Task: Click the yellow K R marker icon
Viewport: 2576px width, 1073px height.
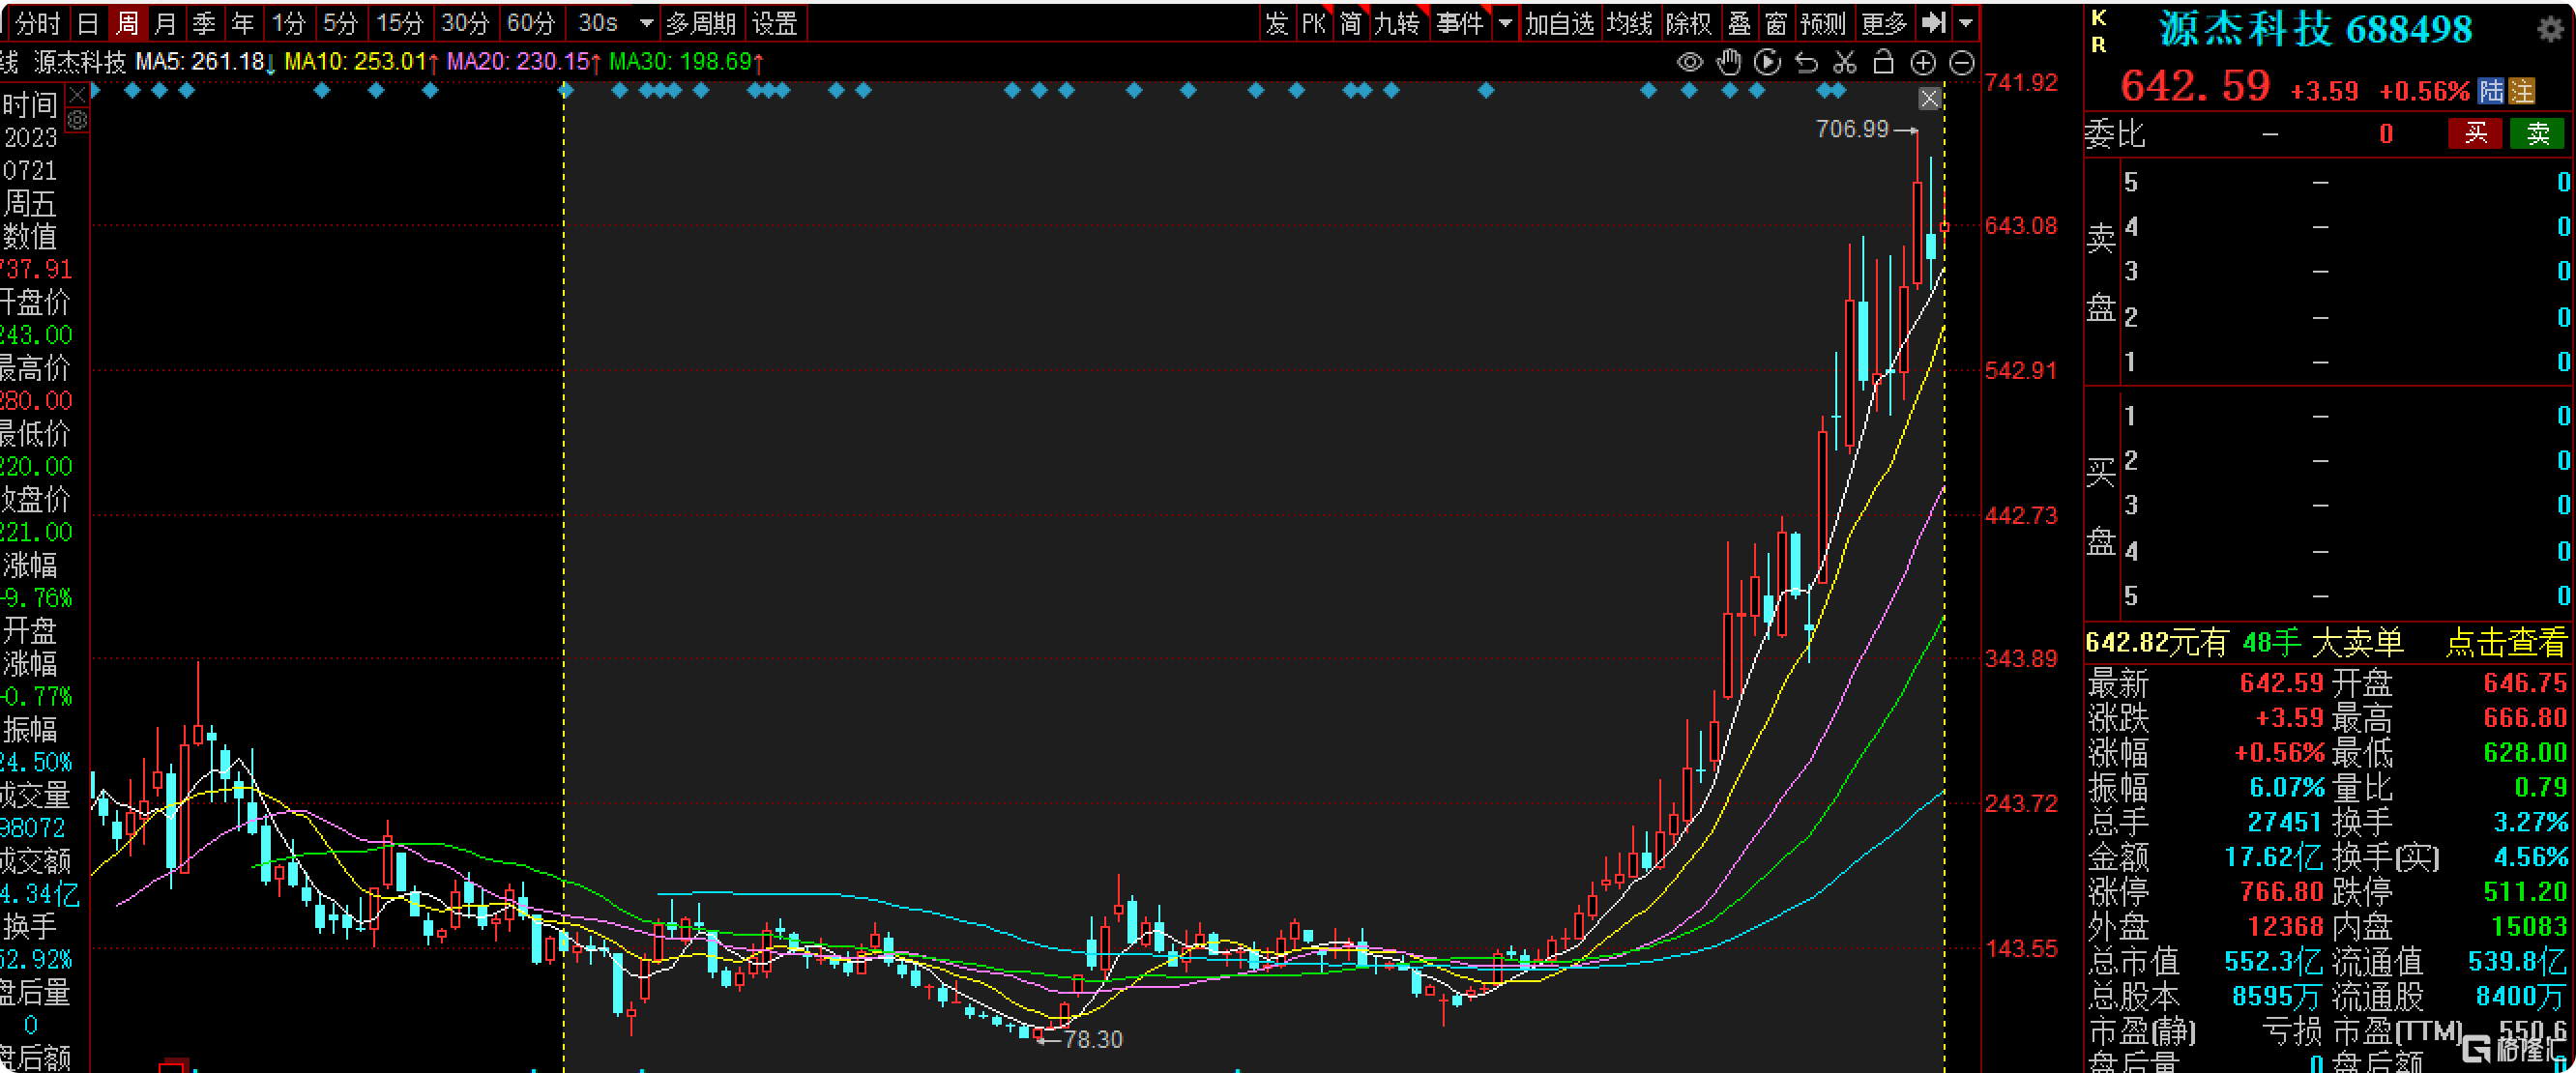Action: pos(2099,31)
